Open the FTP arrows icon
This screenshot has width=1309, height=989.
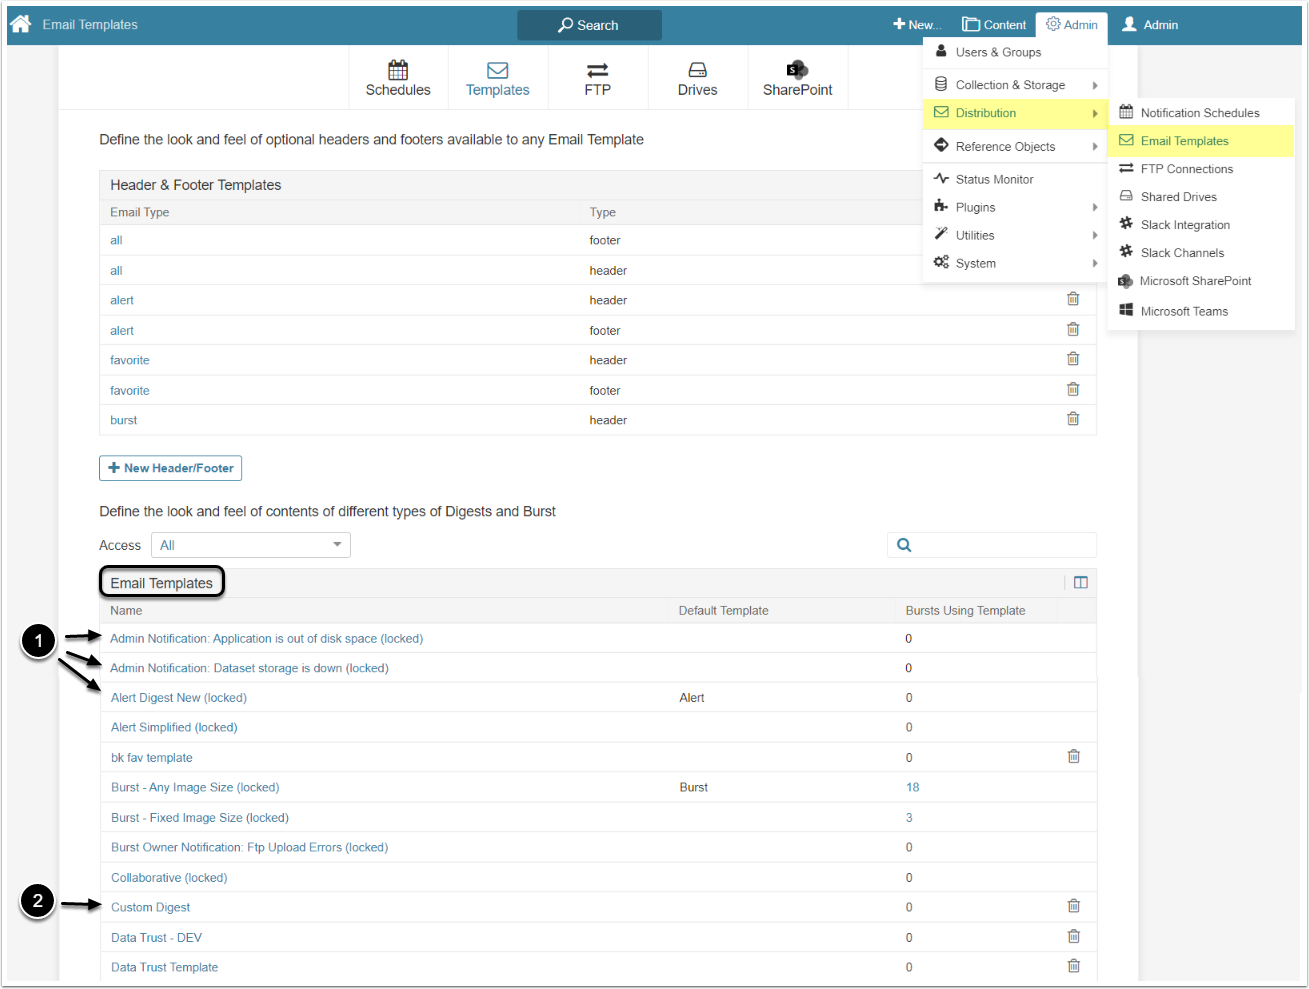597,70
